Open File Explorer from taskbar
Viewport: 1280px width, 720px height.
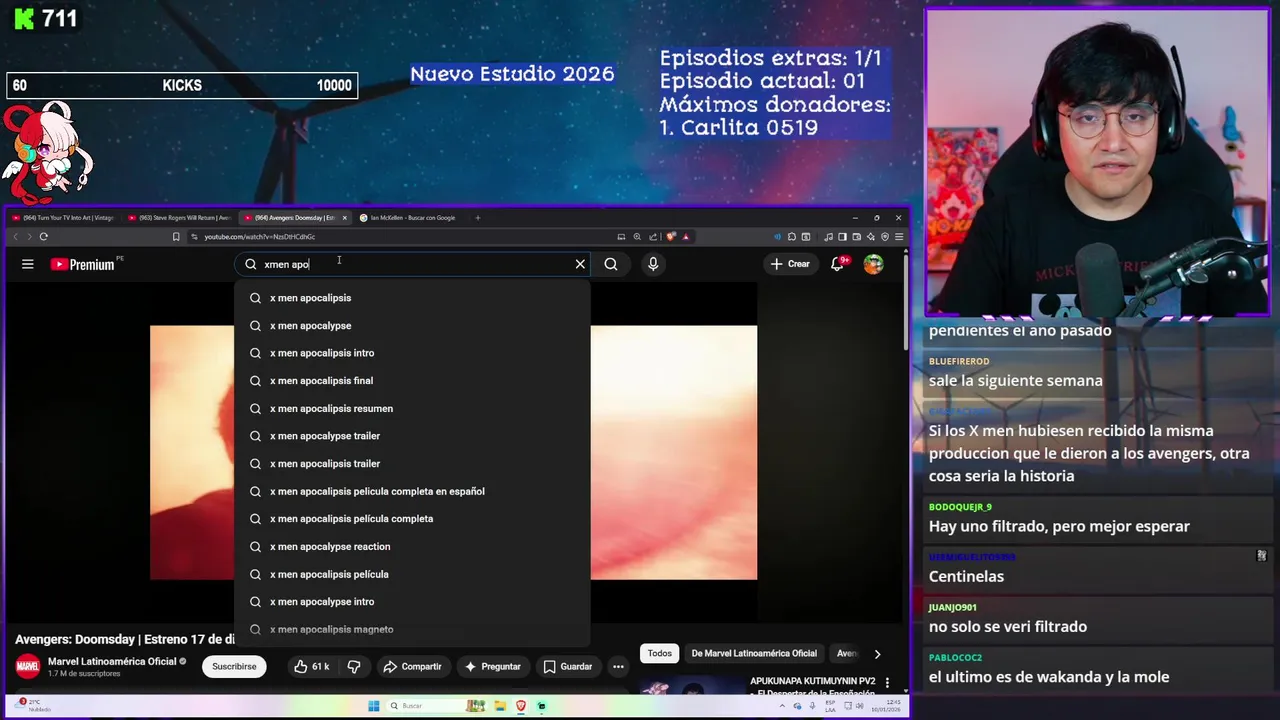point(500,706)
